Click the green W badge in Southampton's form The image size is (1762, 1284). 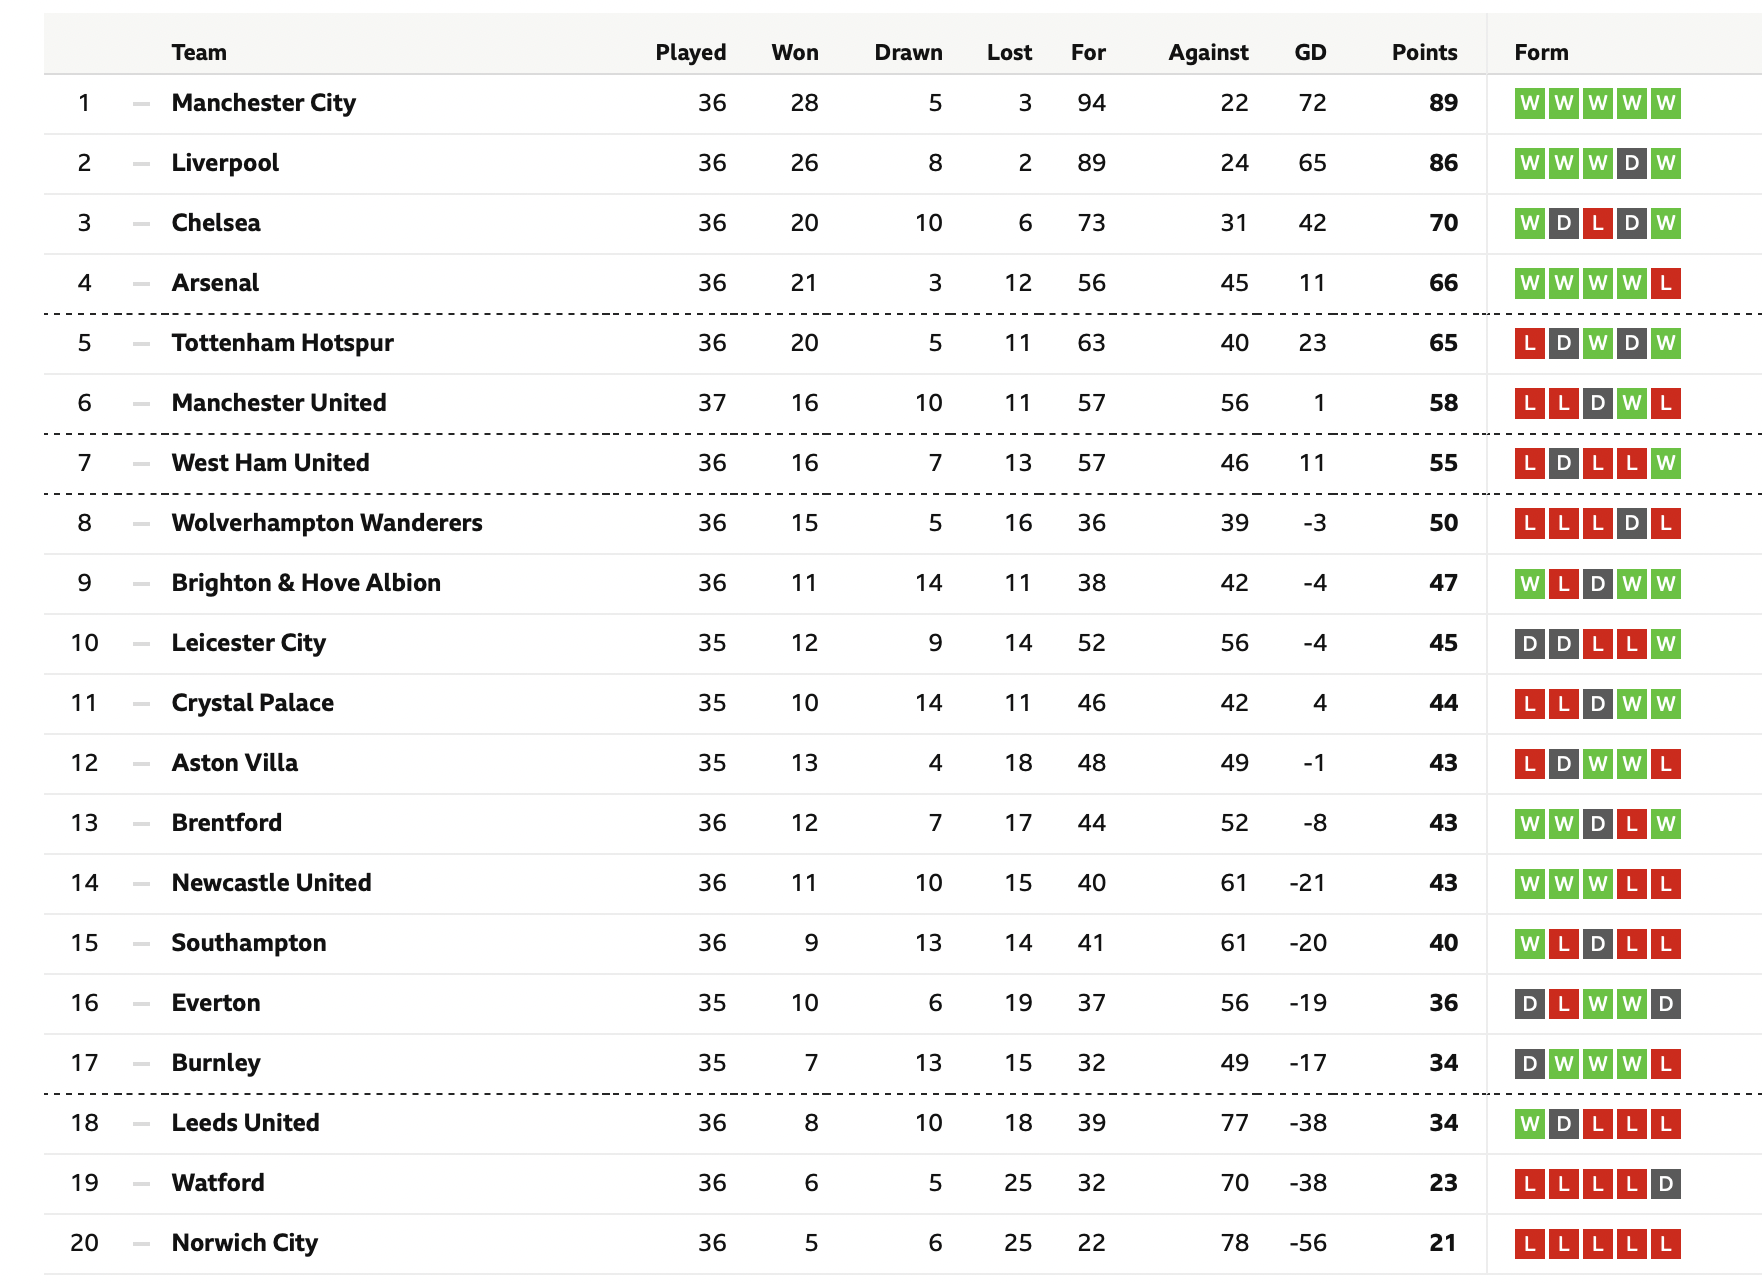pos(1530,944)
